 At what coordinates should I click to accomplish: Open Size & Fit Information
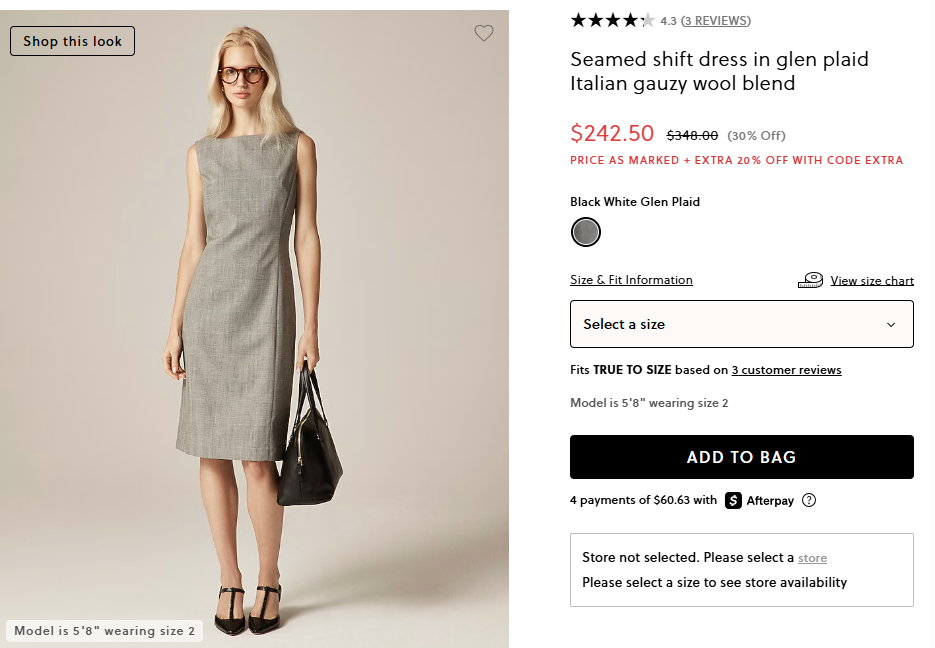point(631,280)
